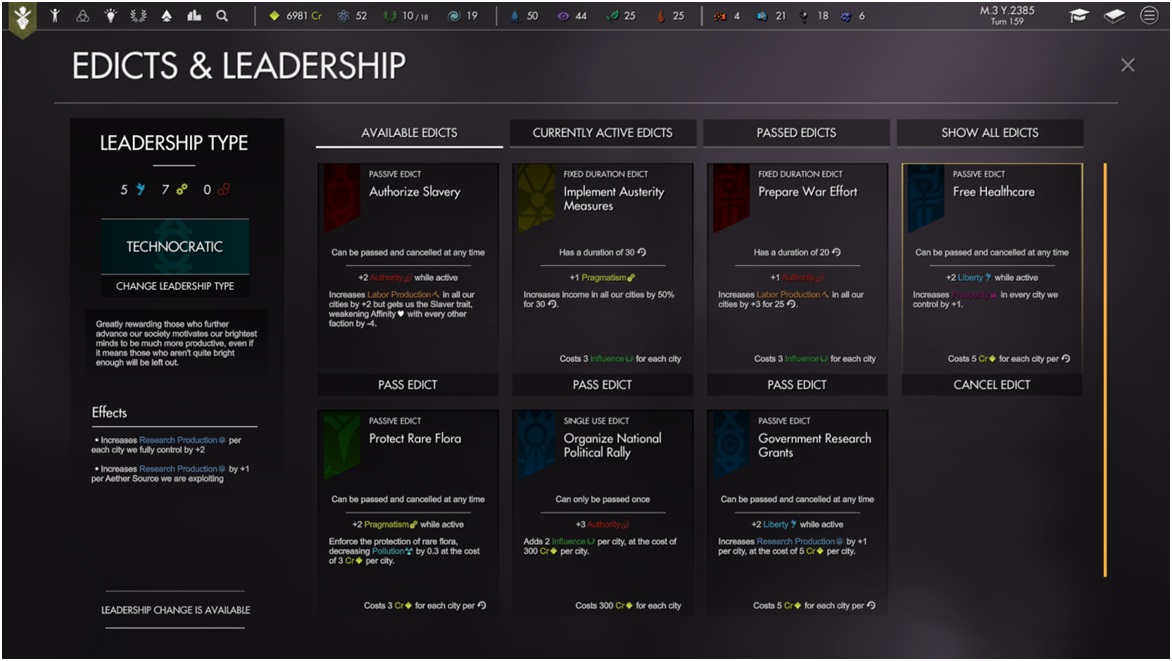Viewport: 1172px width, 661px height.
Task: Pass the Prepare War Effort edict
Action: coord(796,385)
